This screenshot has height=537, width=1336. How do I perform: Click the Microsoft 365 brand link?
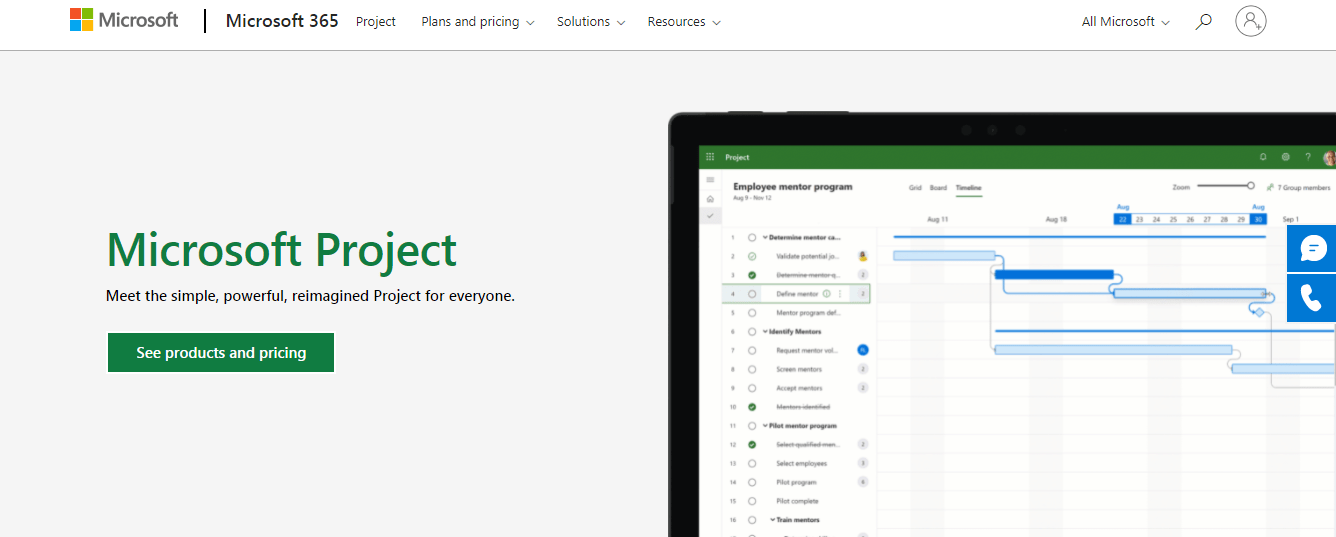coord(282,21)
